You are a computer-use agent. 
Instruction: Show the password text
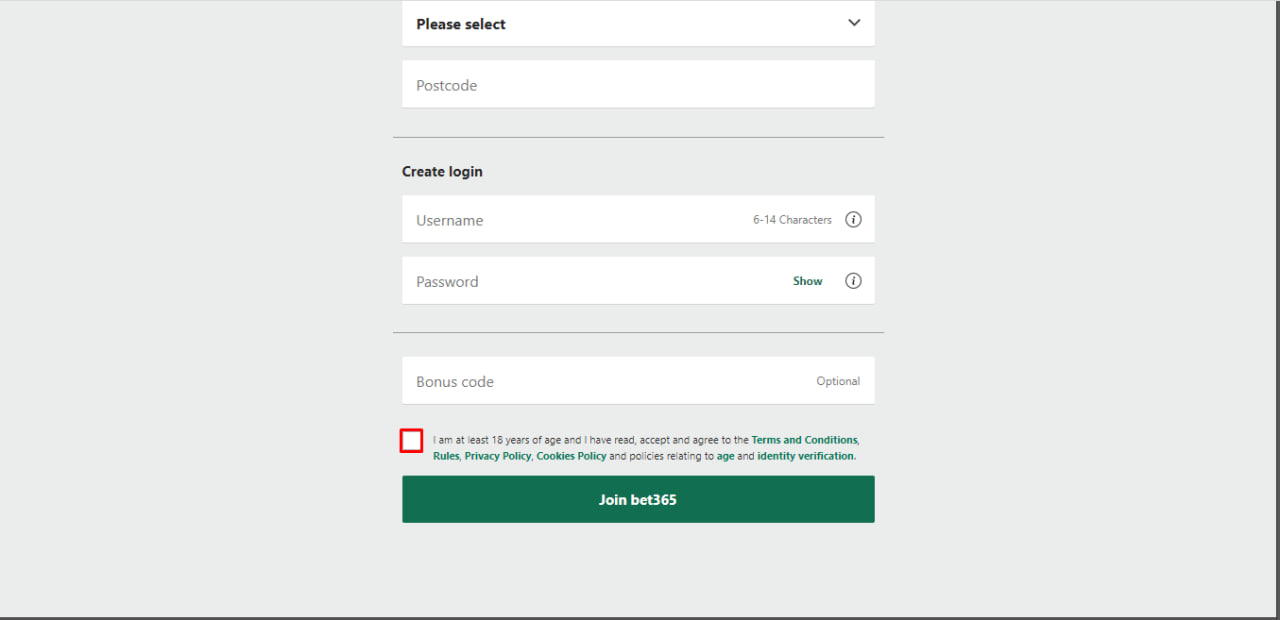click(x=807, y=281)
